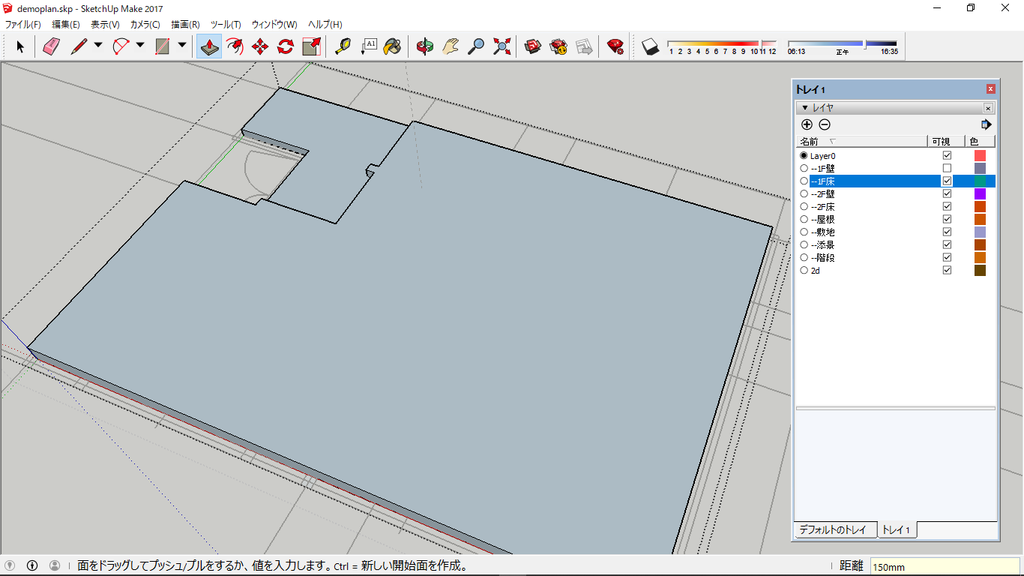Choose the Paint Bucket tool
1024x576 pixels.
tap(392, 46)
